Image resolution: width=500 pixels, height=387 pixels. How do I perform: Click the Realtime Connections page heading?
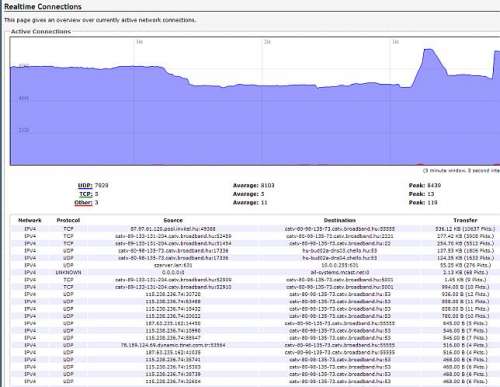coord(43,6)
